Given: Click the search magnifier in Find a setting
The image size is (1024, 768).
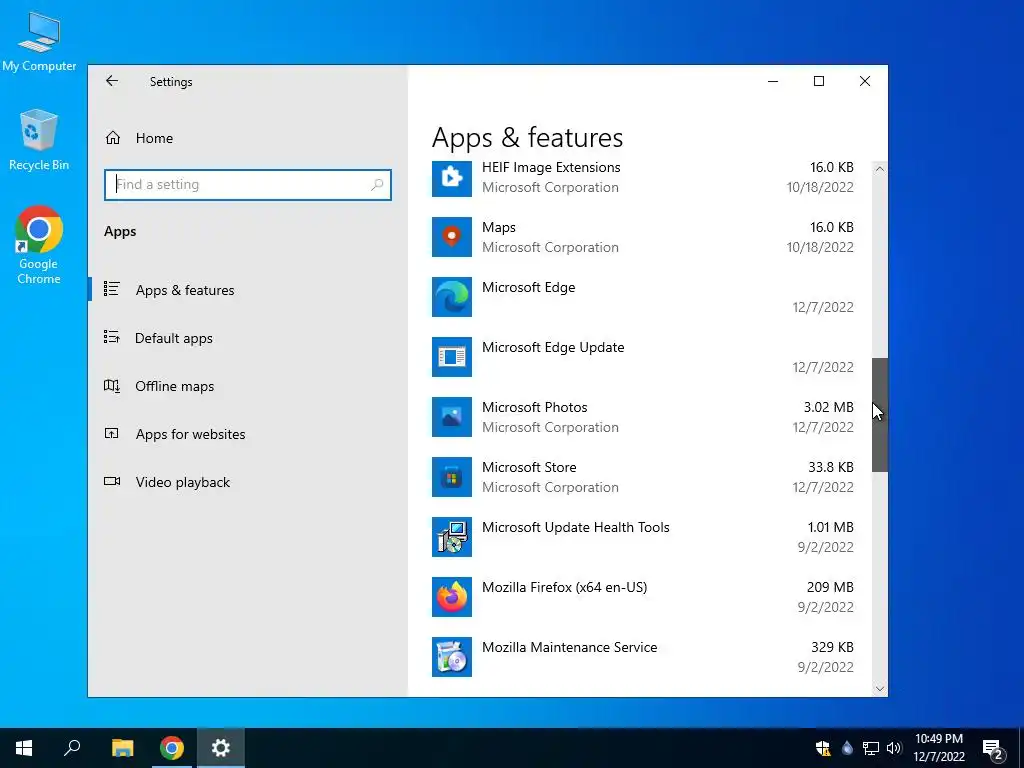Looking at the screenshot, I should coord(377,185).
